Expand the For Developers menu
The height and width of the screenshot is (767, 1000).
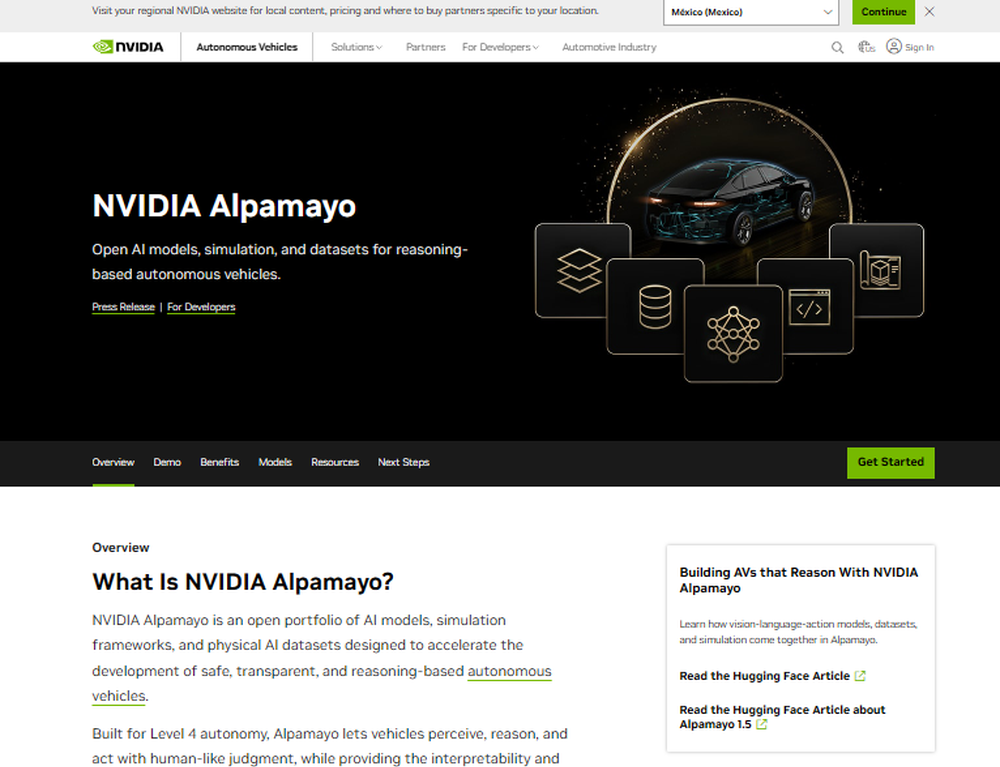pos(500,47)
